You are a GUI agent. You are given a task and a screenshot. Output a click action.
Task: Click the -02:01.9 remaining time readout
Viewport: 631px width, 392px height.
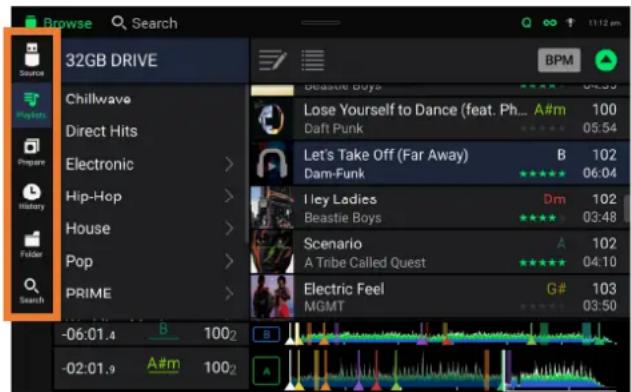point(88,368)
